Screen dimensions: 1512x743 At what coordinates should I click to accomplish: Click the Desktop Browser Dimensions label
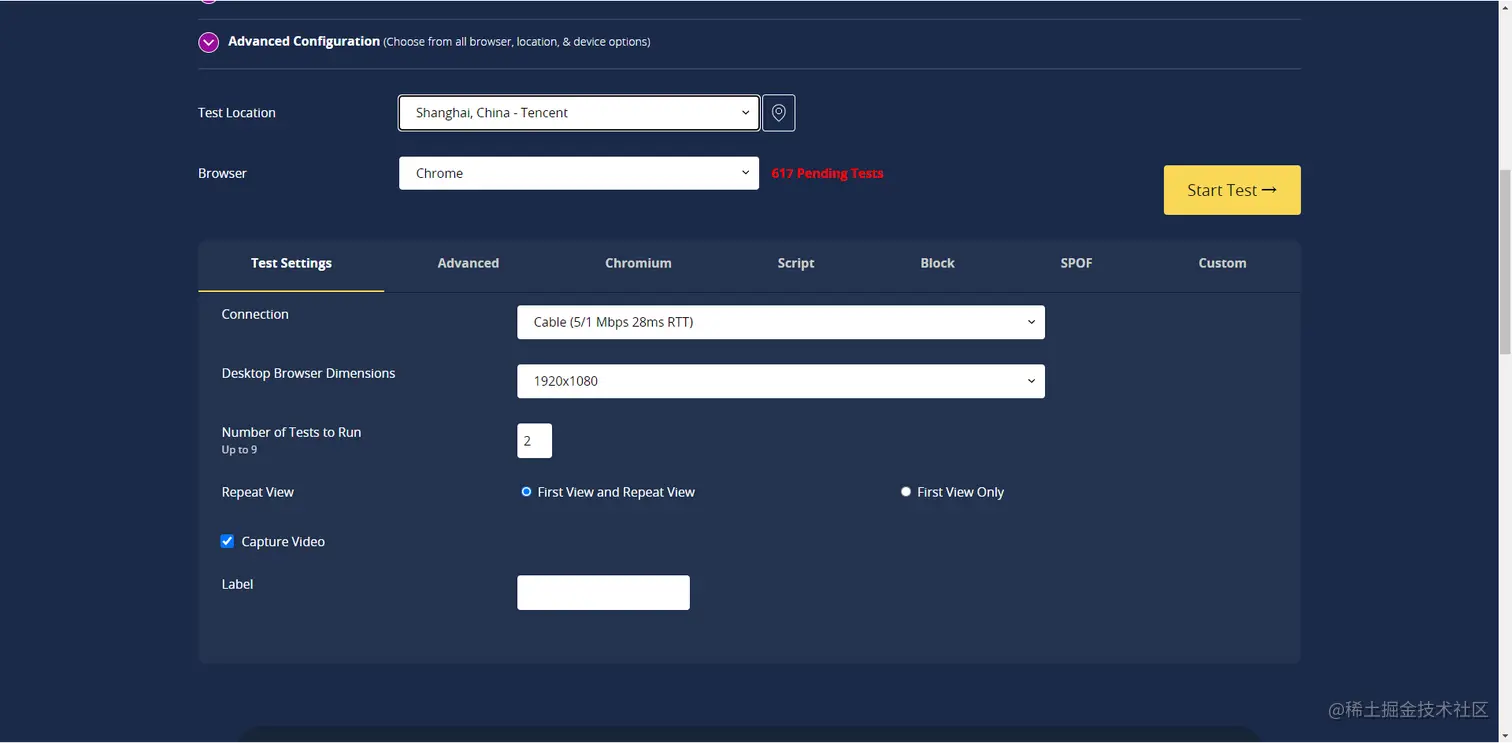tap(308, 373)
